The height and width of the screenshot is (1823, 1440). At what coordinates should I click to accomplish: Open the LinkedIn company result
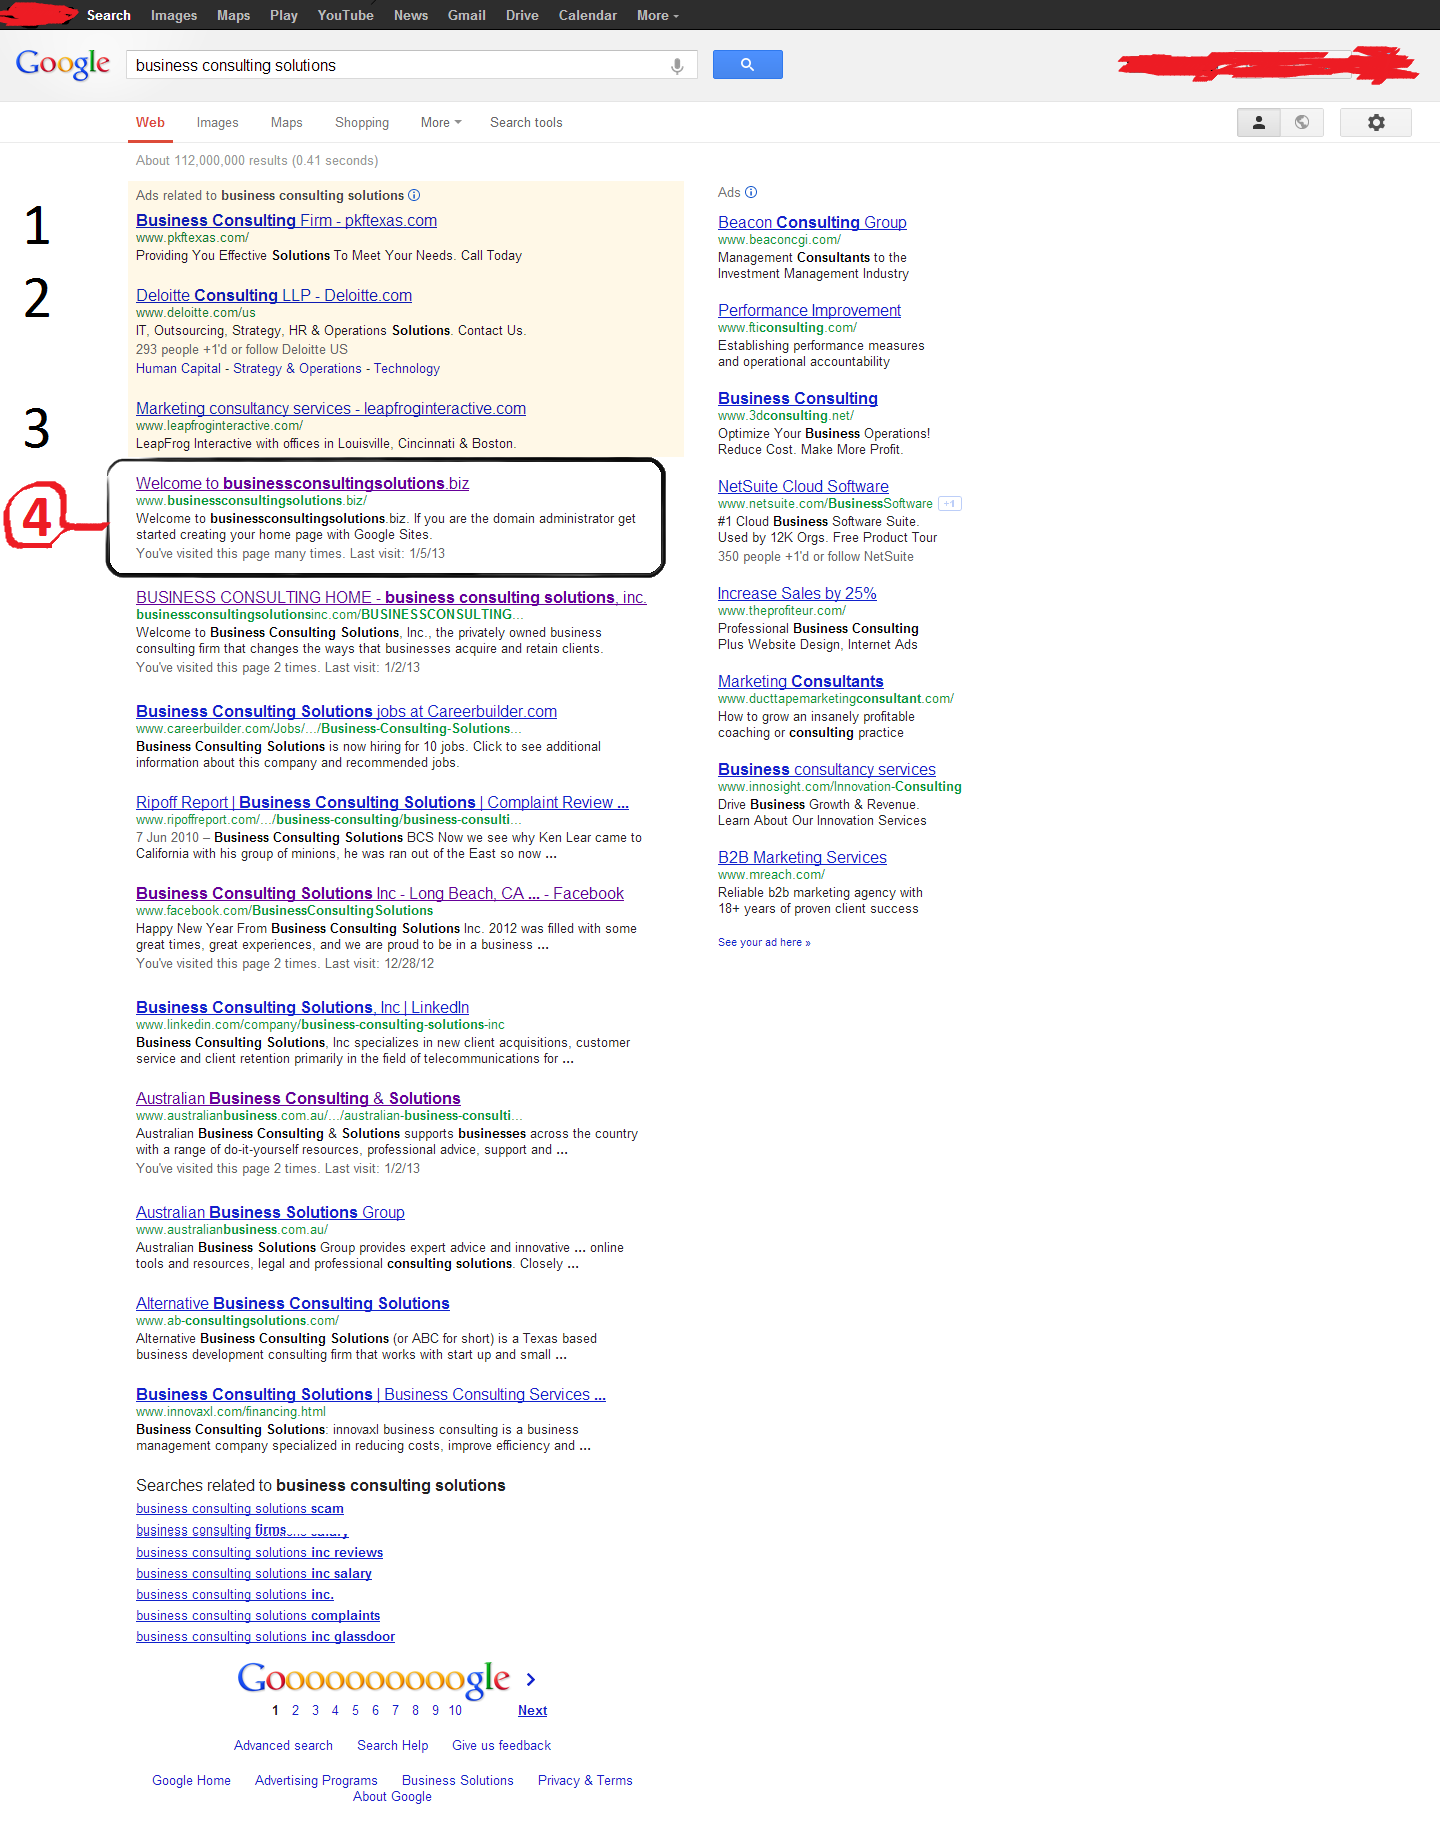pyautogui.click(x=302, y=1007)
